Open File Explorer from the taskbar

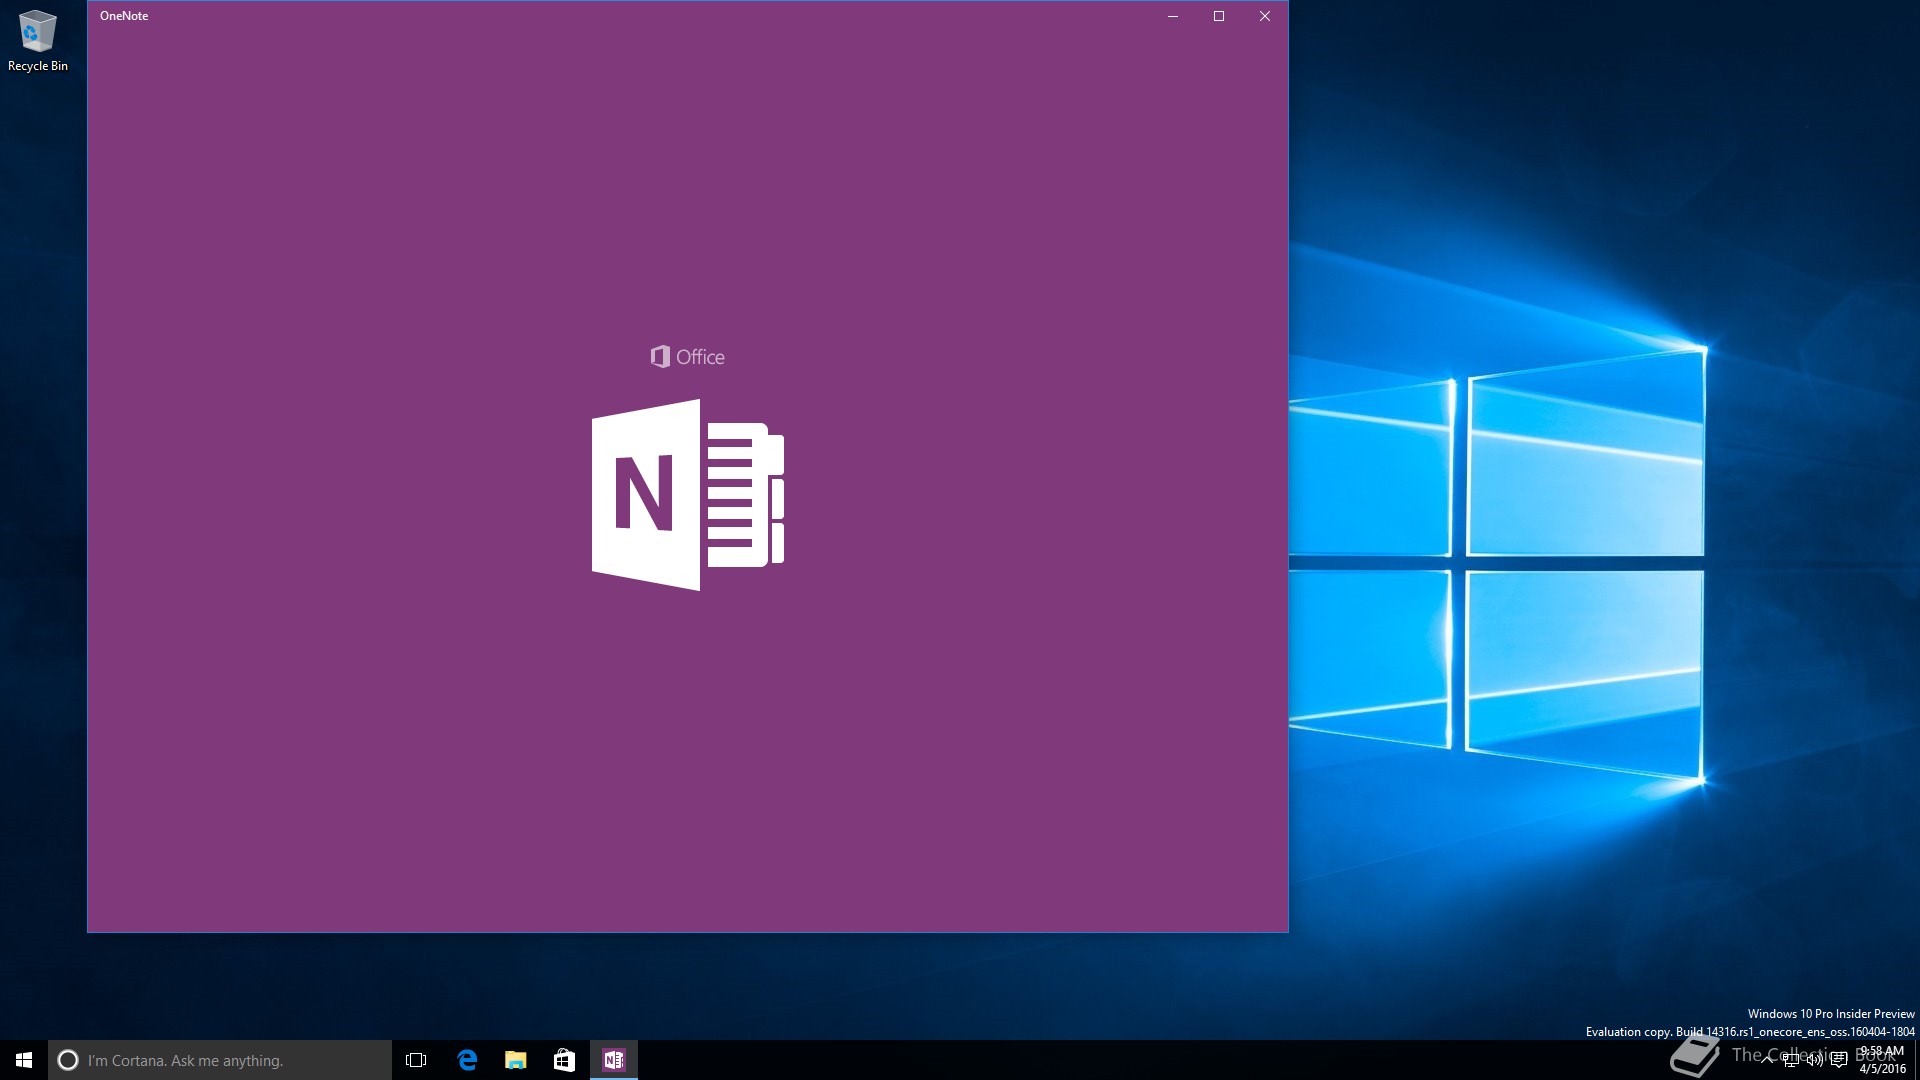(516, 1060)
